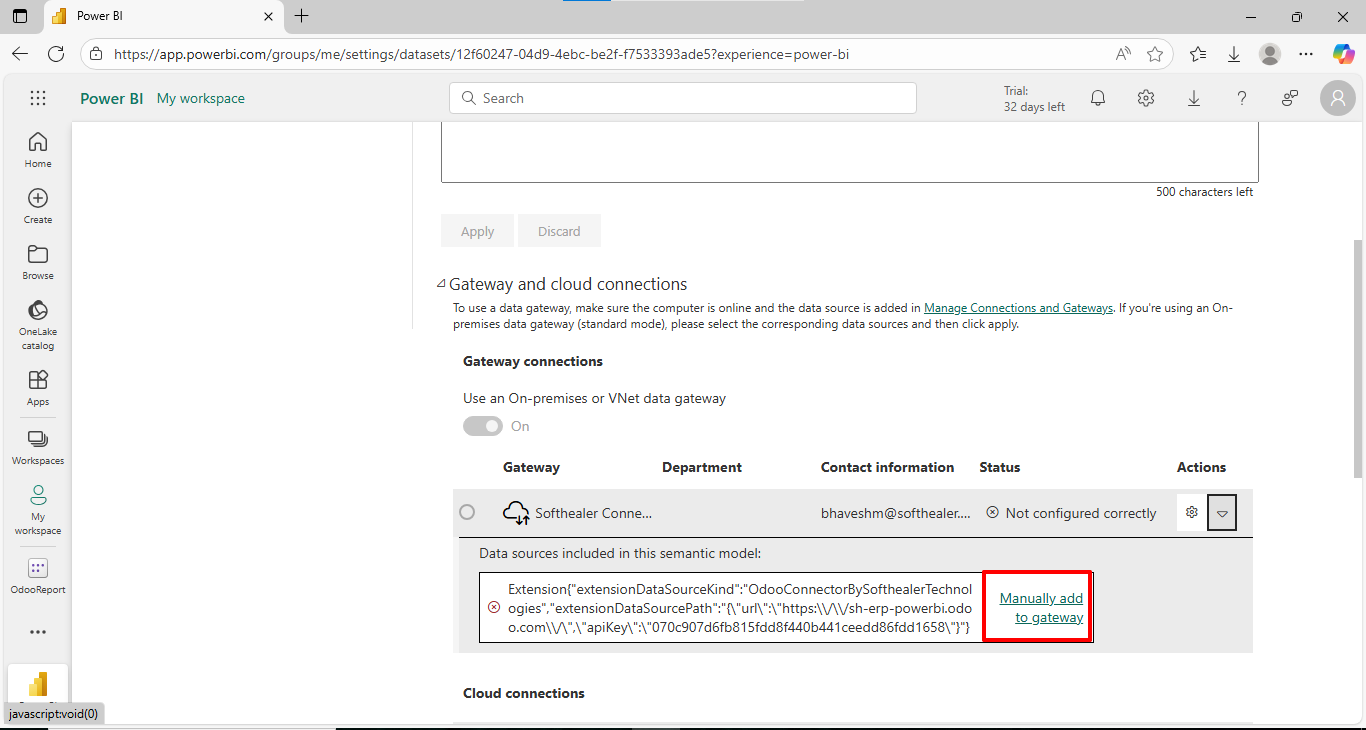Screen dimensions: 1366x730
Task: Collapse Gateway and cloud connections section
Action: pos(442,284)
